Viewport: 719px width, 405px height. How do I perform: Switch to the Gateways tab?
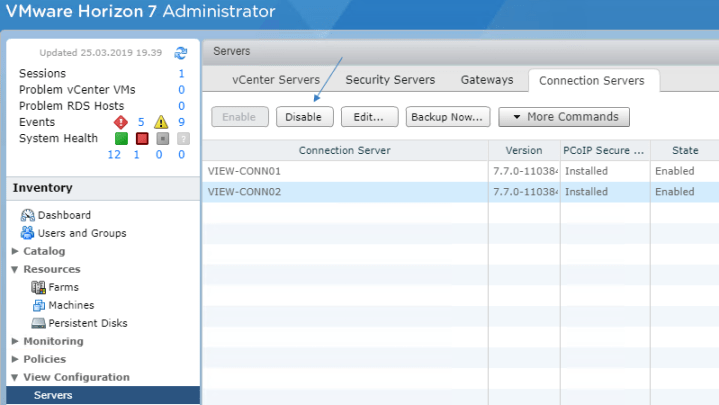487,80
